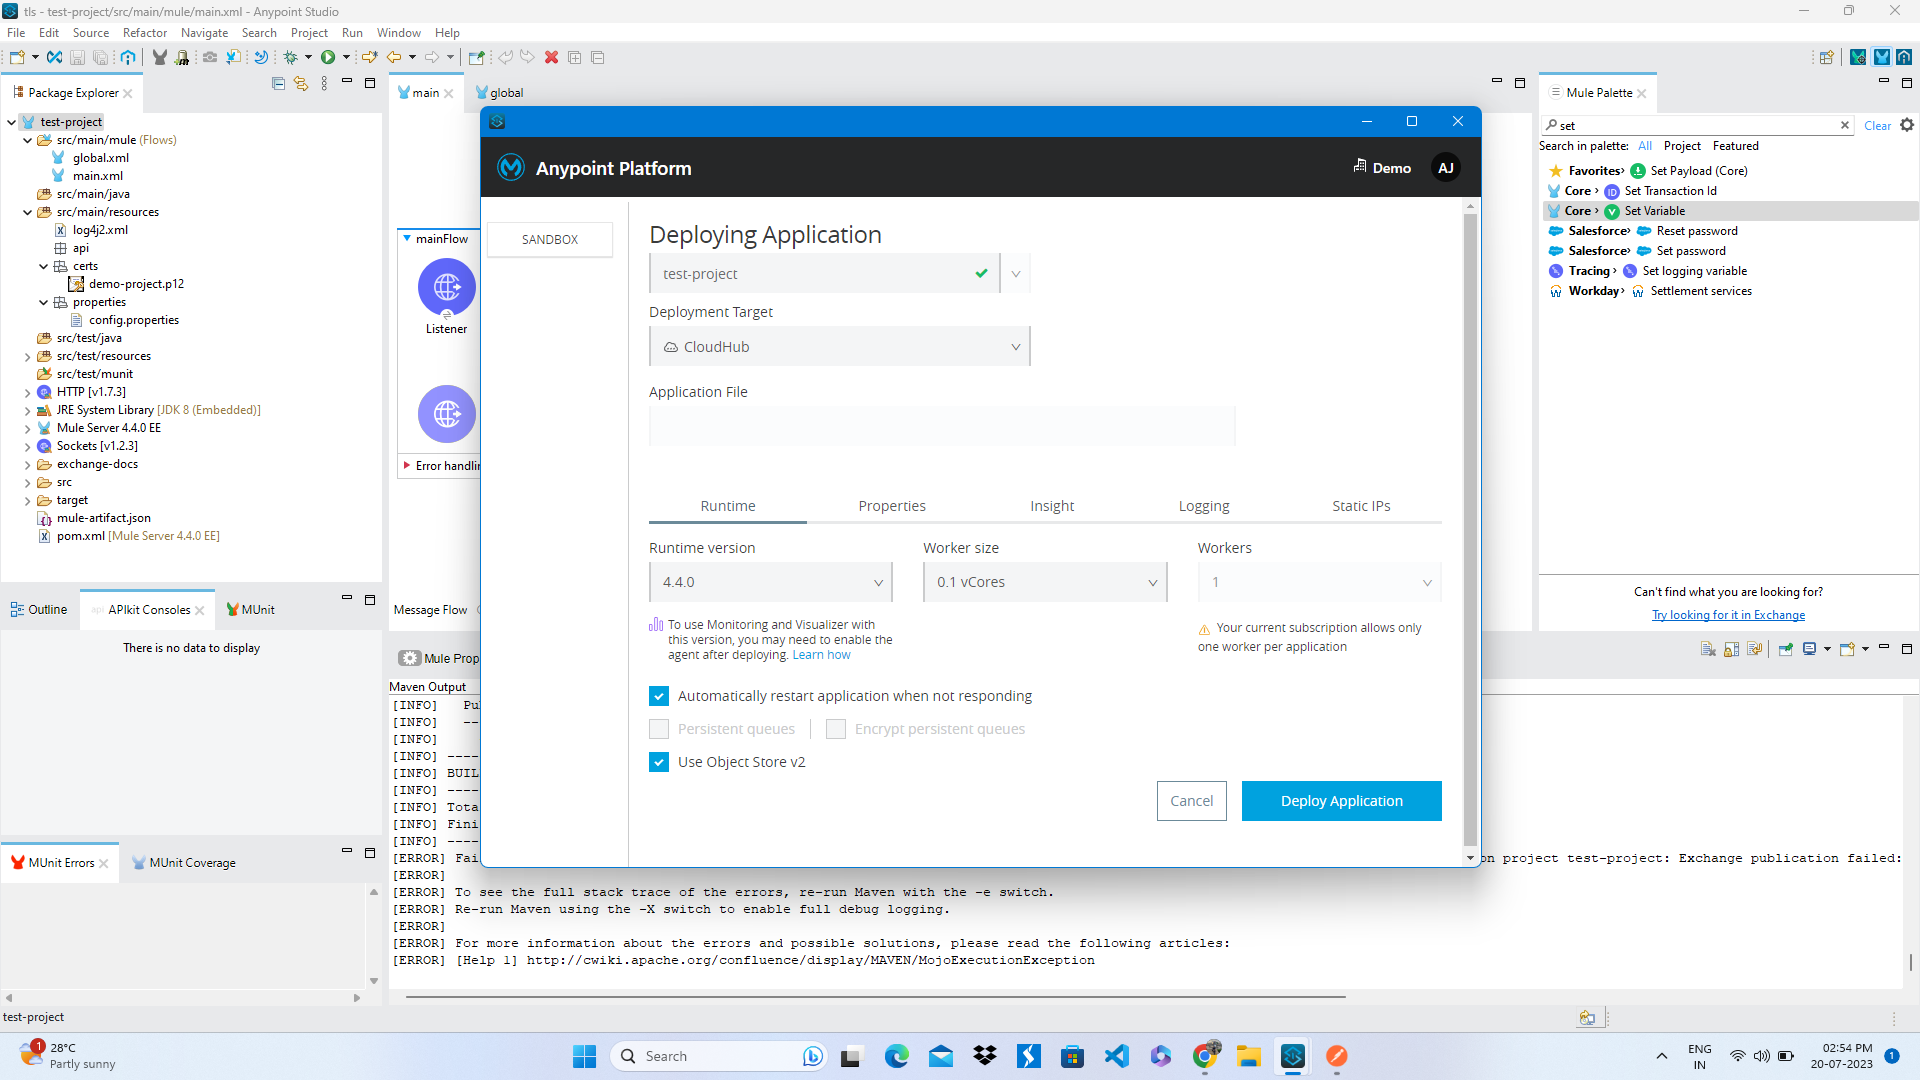Open the Worker size 0.1 vCores dropdown
This screenshot has width=1920, height=1080.
(1045, 582)
